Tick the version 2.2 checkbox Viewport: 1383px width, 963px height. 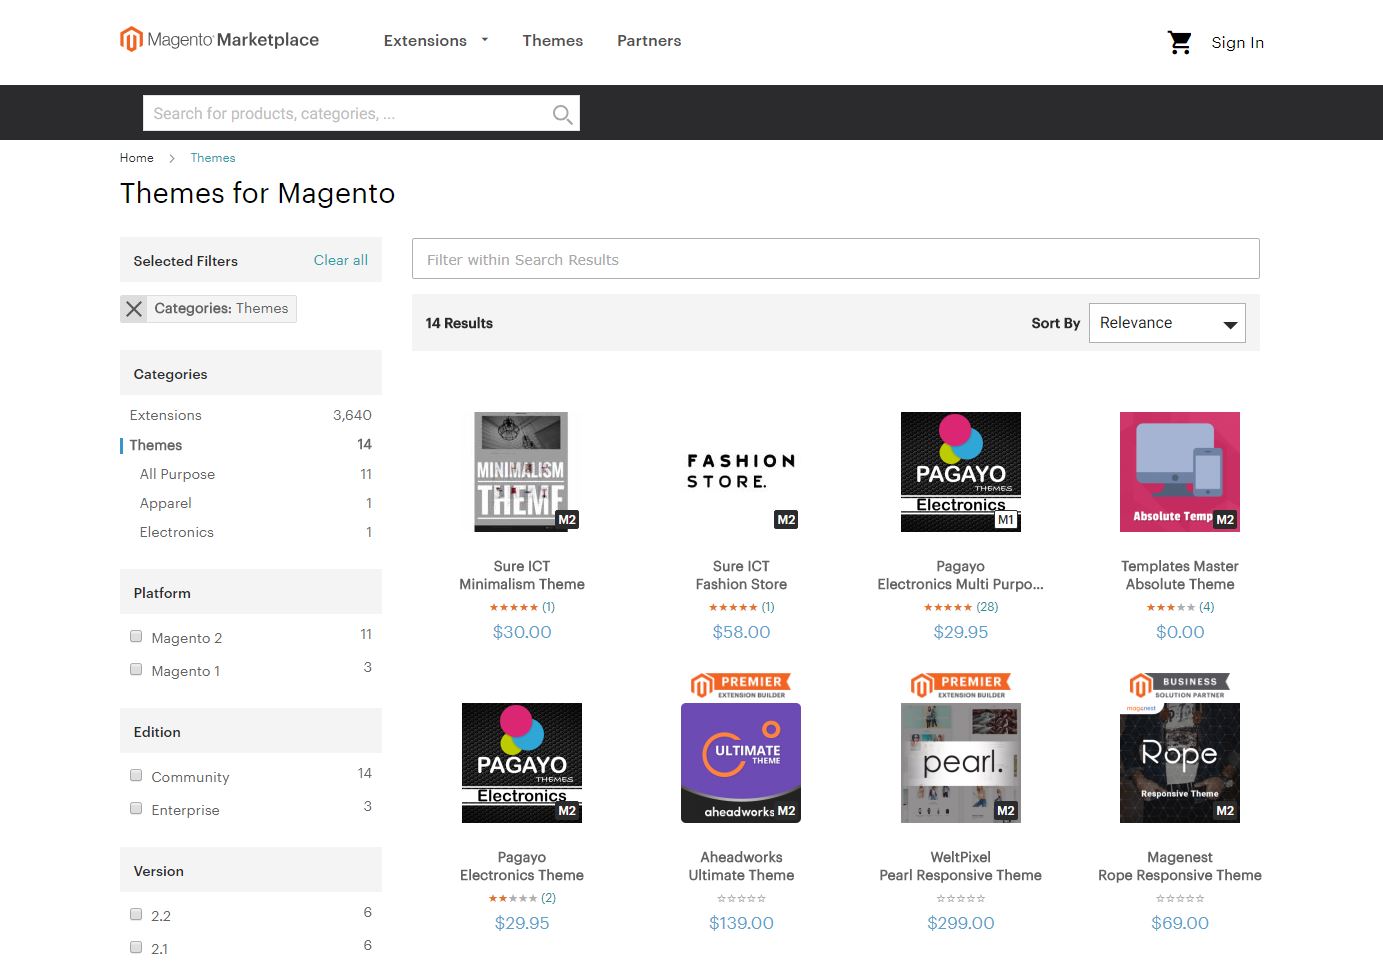pyautogui.click(x=136, y=914)
